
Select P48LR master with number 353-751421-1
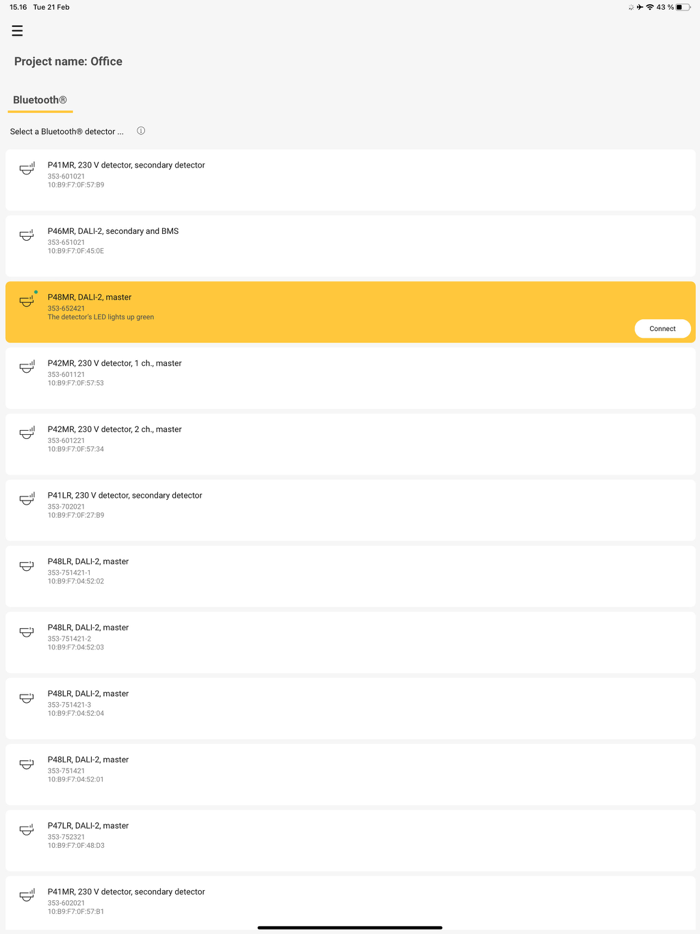point(350,577)
